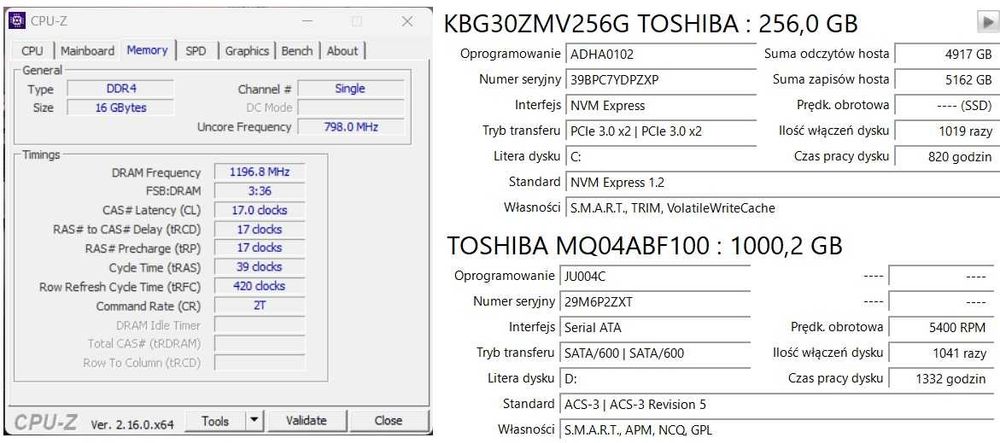
Task: Click power-on count 1041 razy
Action: click(x=943, y=353)
